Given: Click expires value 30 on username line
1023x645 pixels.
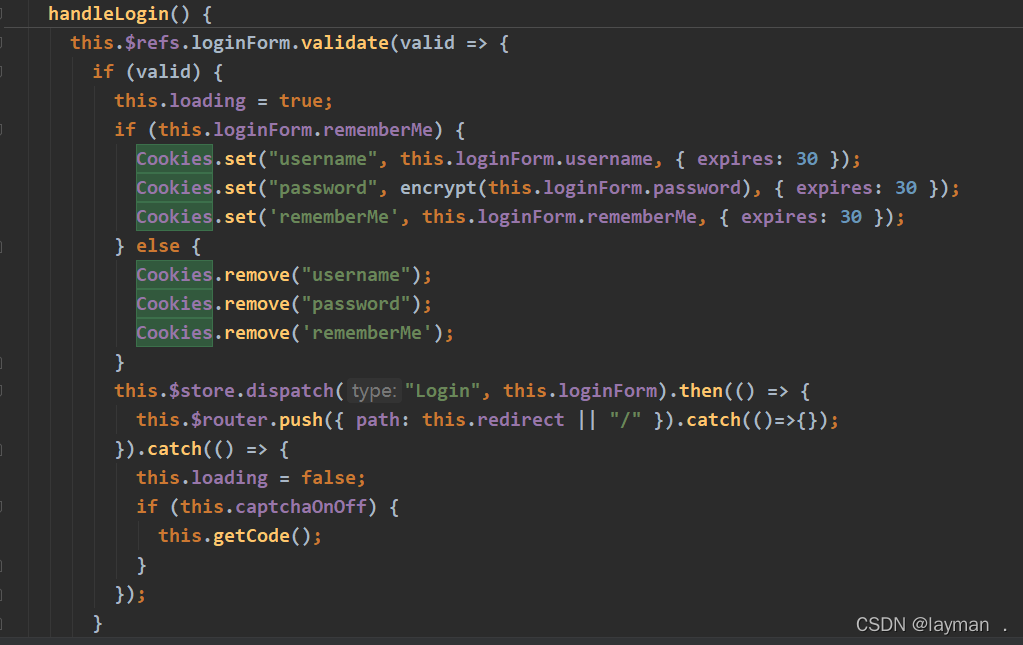Looking at the screenshot, I should (806, 159).
